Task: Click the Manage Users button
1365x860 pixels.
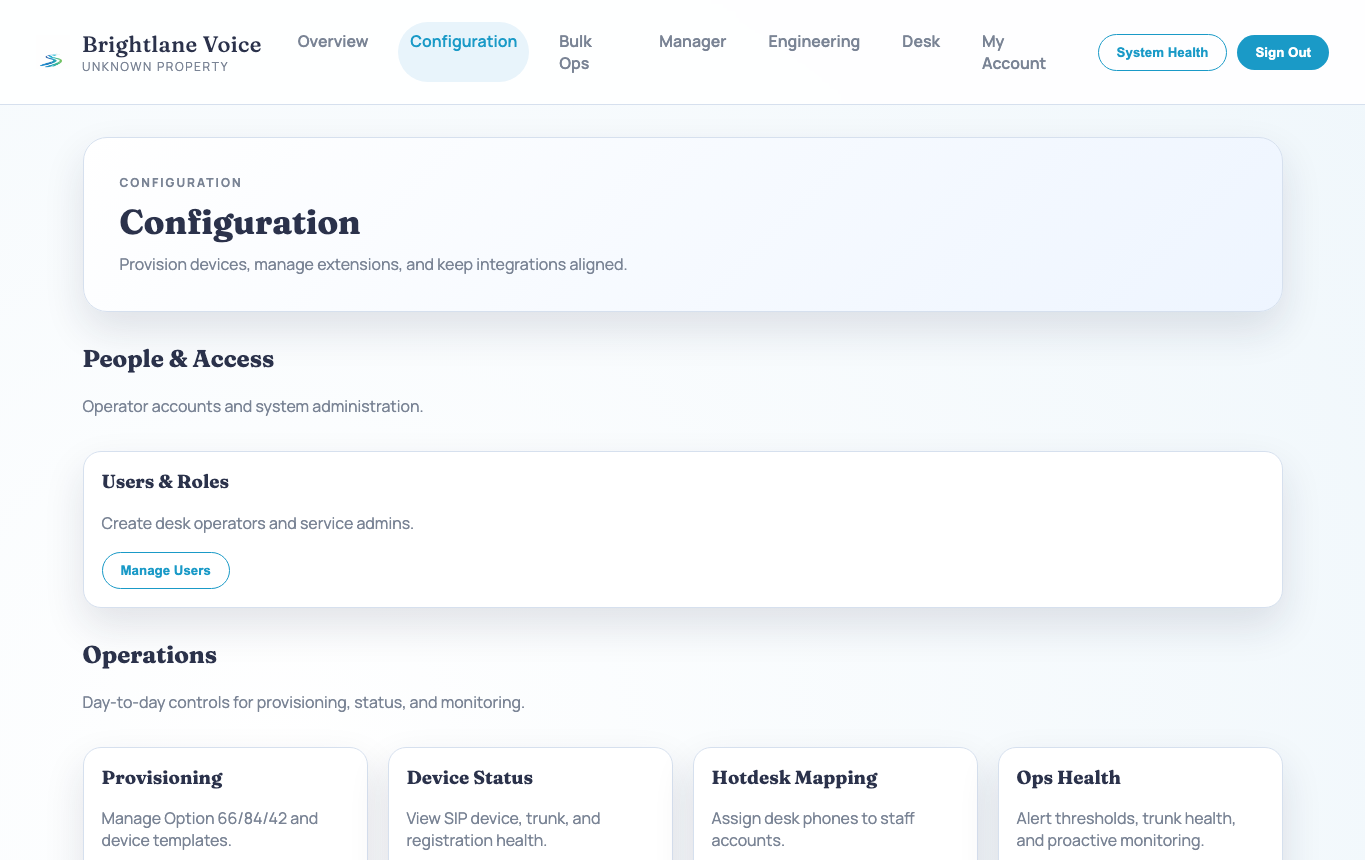Action: coord(165,570)
